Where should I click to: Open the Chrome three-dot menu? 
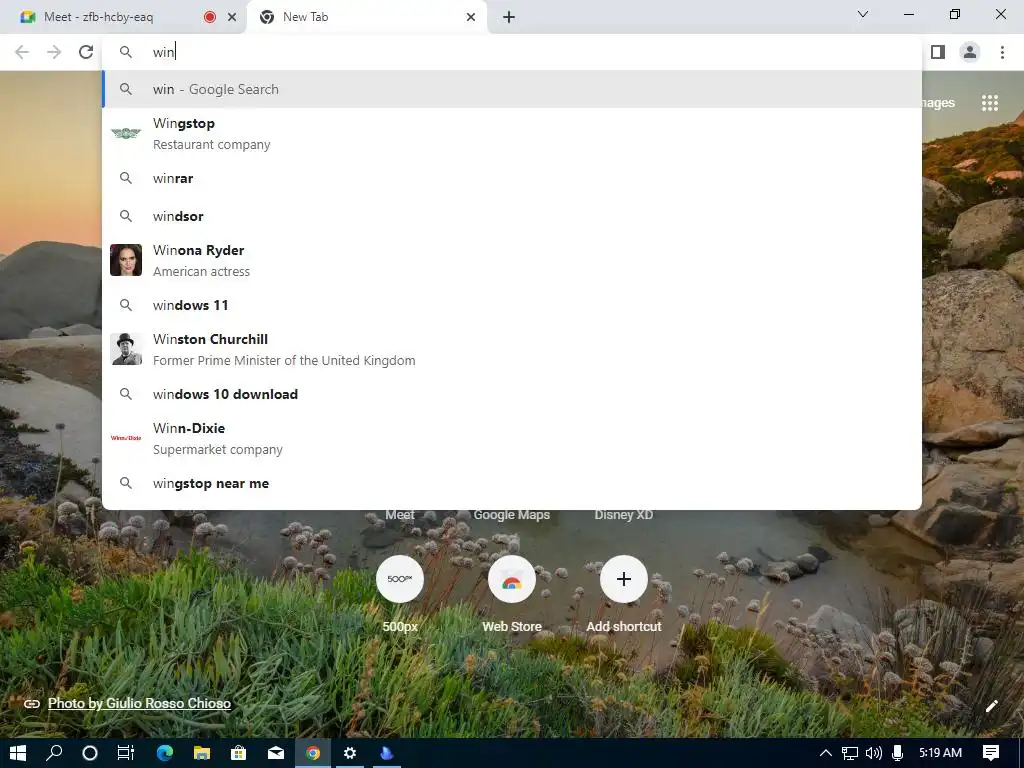(1002, 52)
